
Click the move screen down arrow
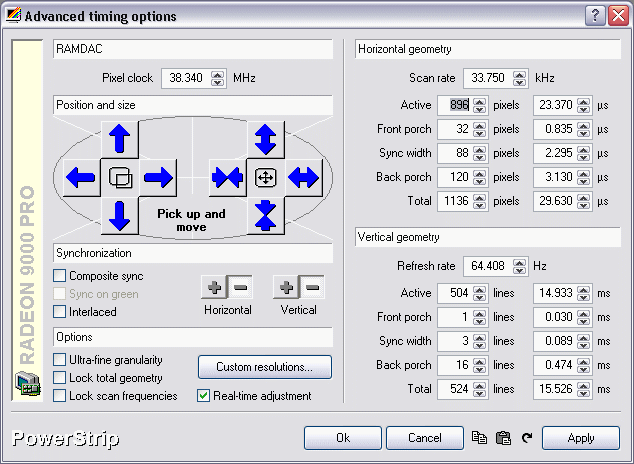(x=119, y=216)
